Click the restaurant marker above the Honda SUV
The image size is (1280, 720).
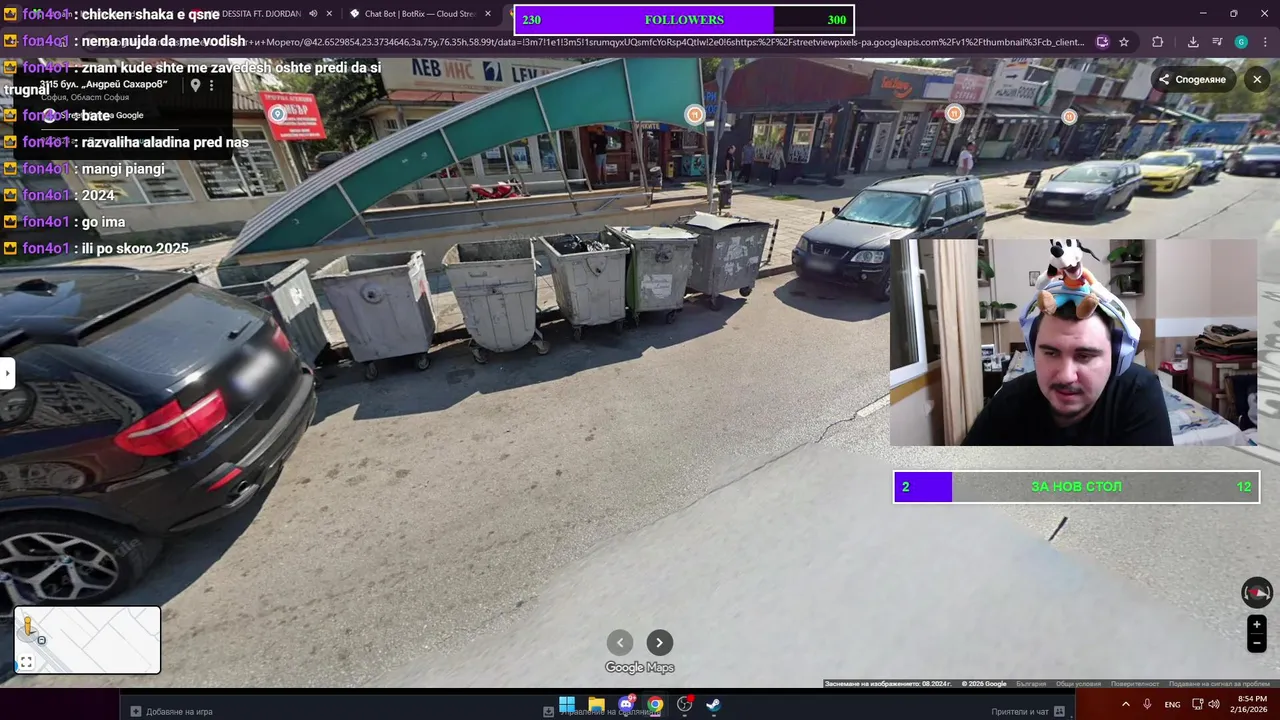point(954,114)
